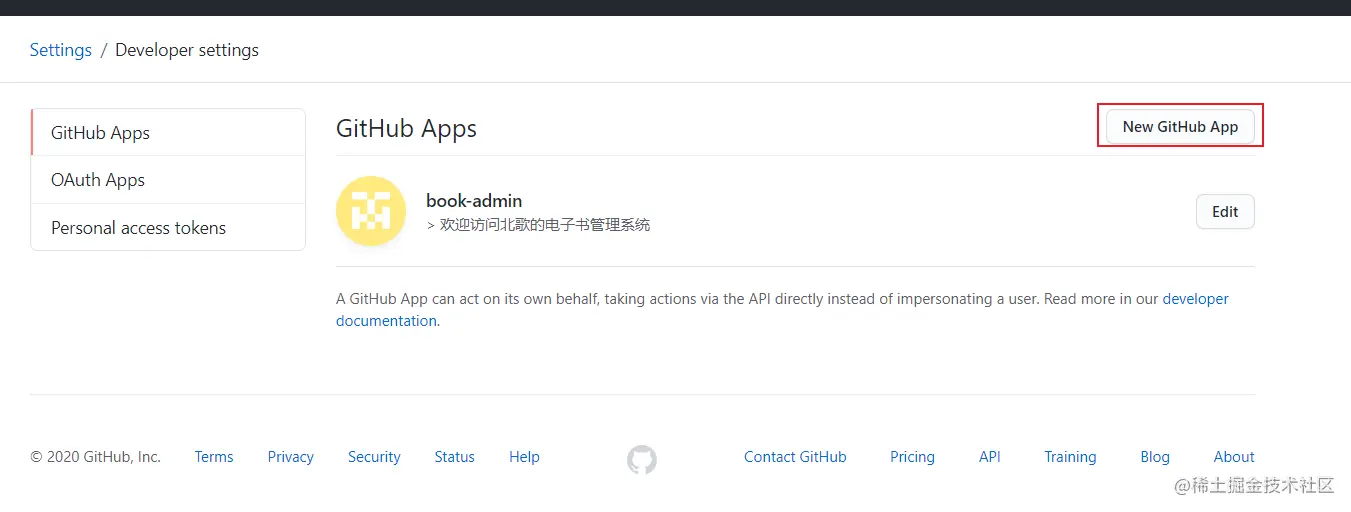This screenshot has height=512, width=1351.
Task: Select OAuth Apps in the sidebar
Action: 98,180
